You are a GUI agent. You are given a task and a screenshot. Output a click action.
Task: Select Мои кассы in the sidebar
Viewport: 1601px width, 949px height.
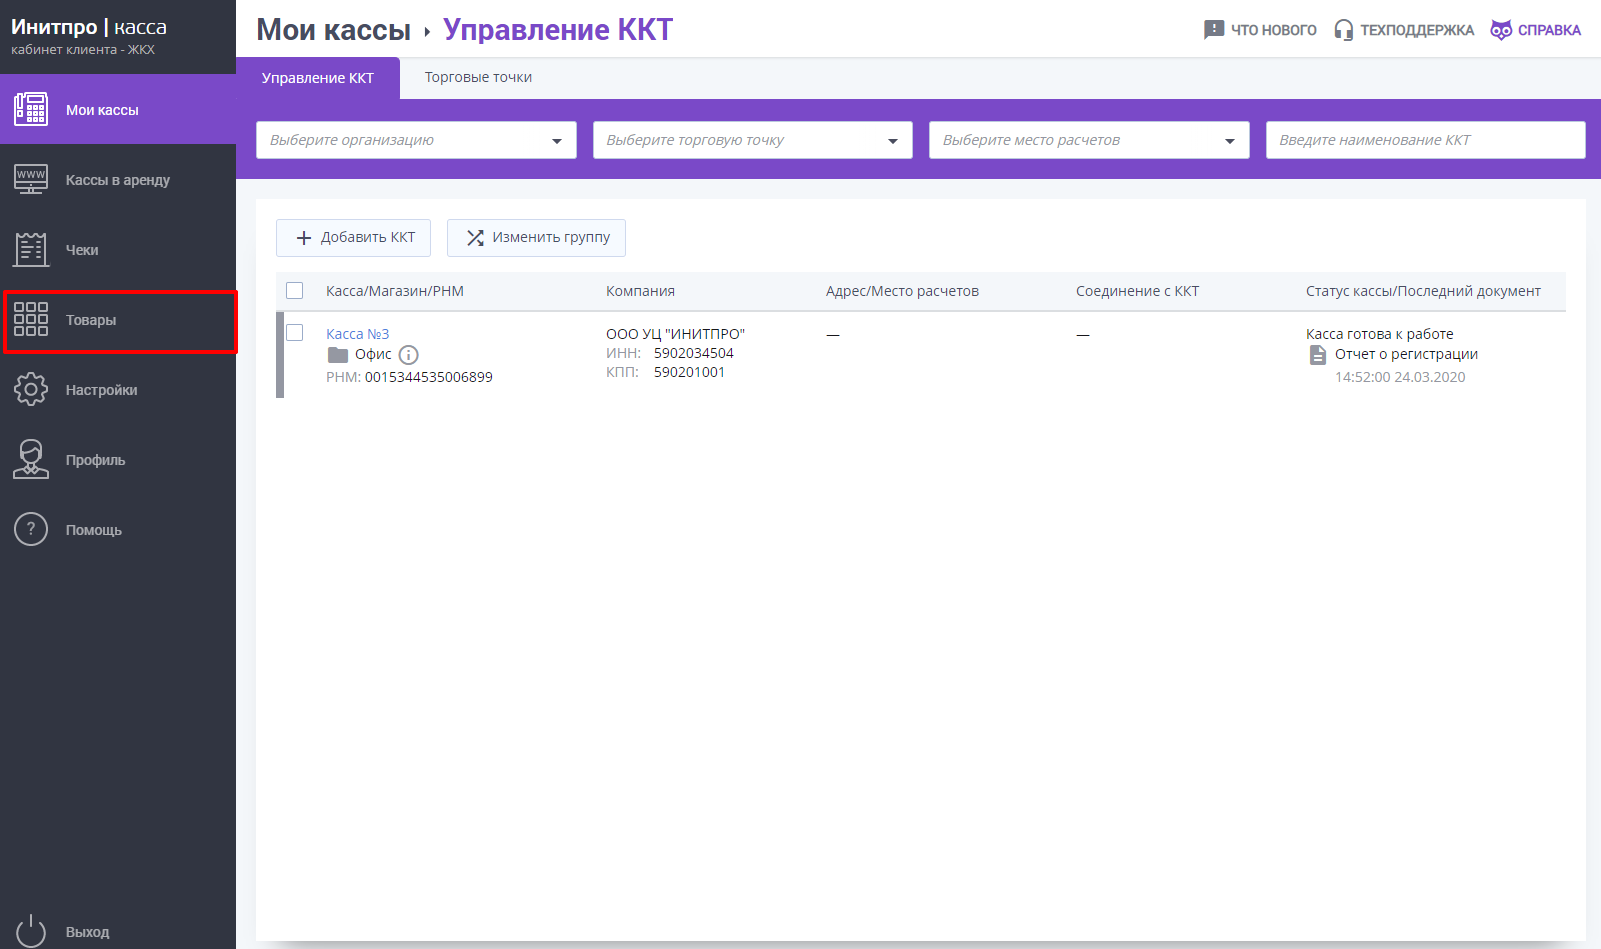pyautogui.click(x=118, y=109)
